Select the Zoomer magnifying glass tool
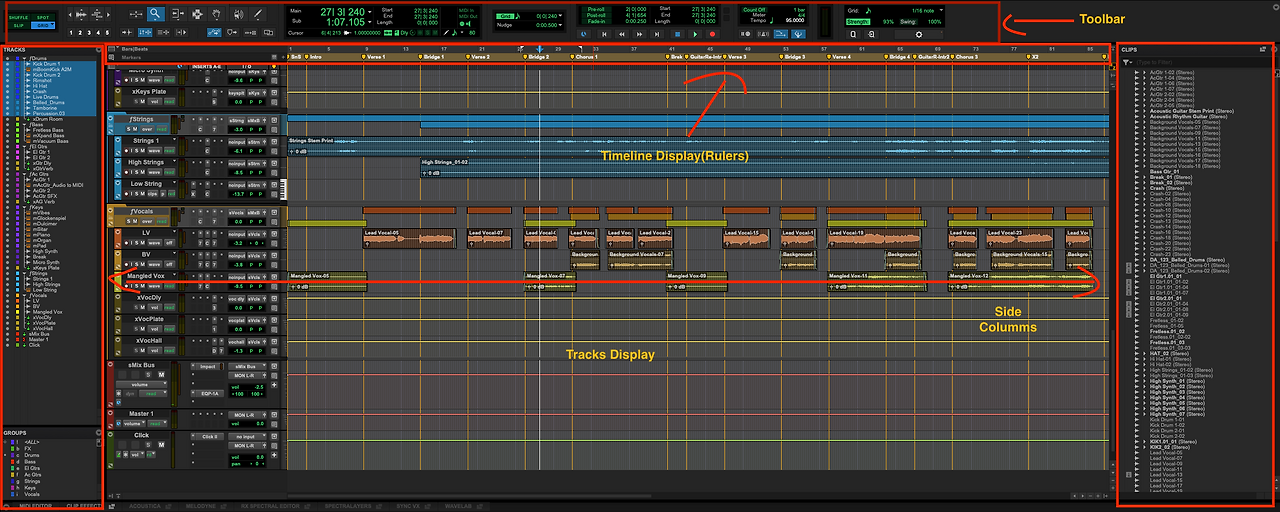This screenshot has width=1280, height=512. [x=156, y=14]
